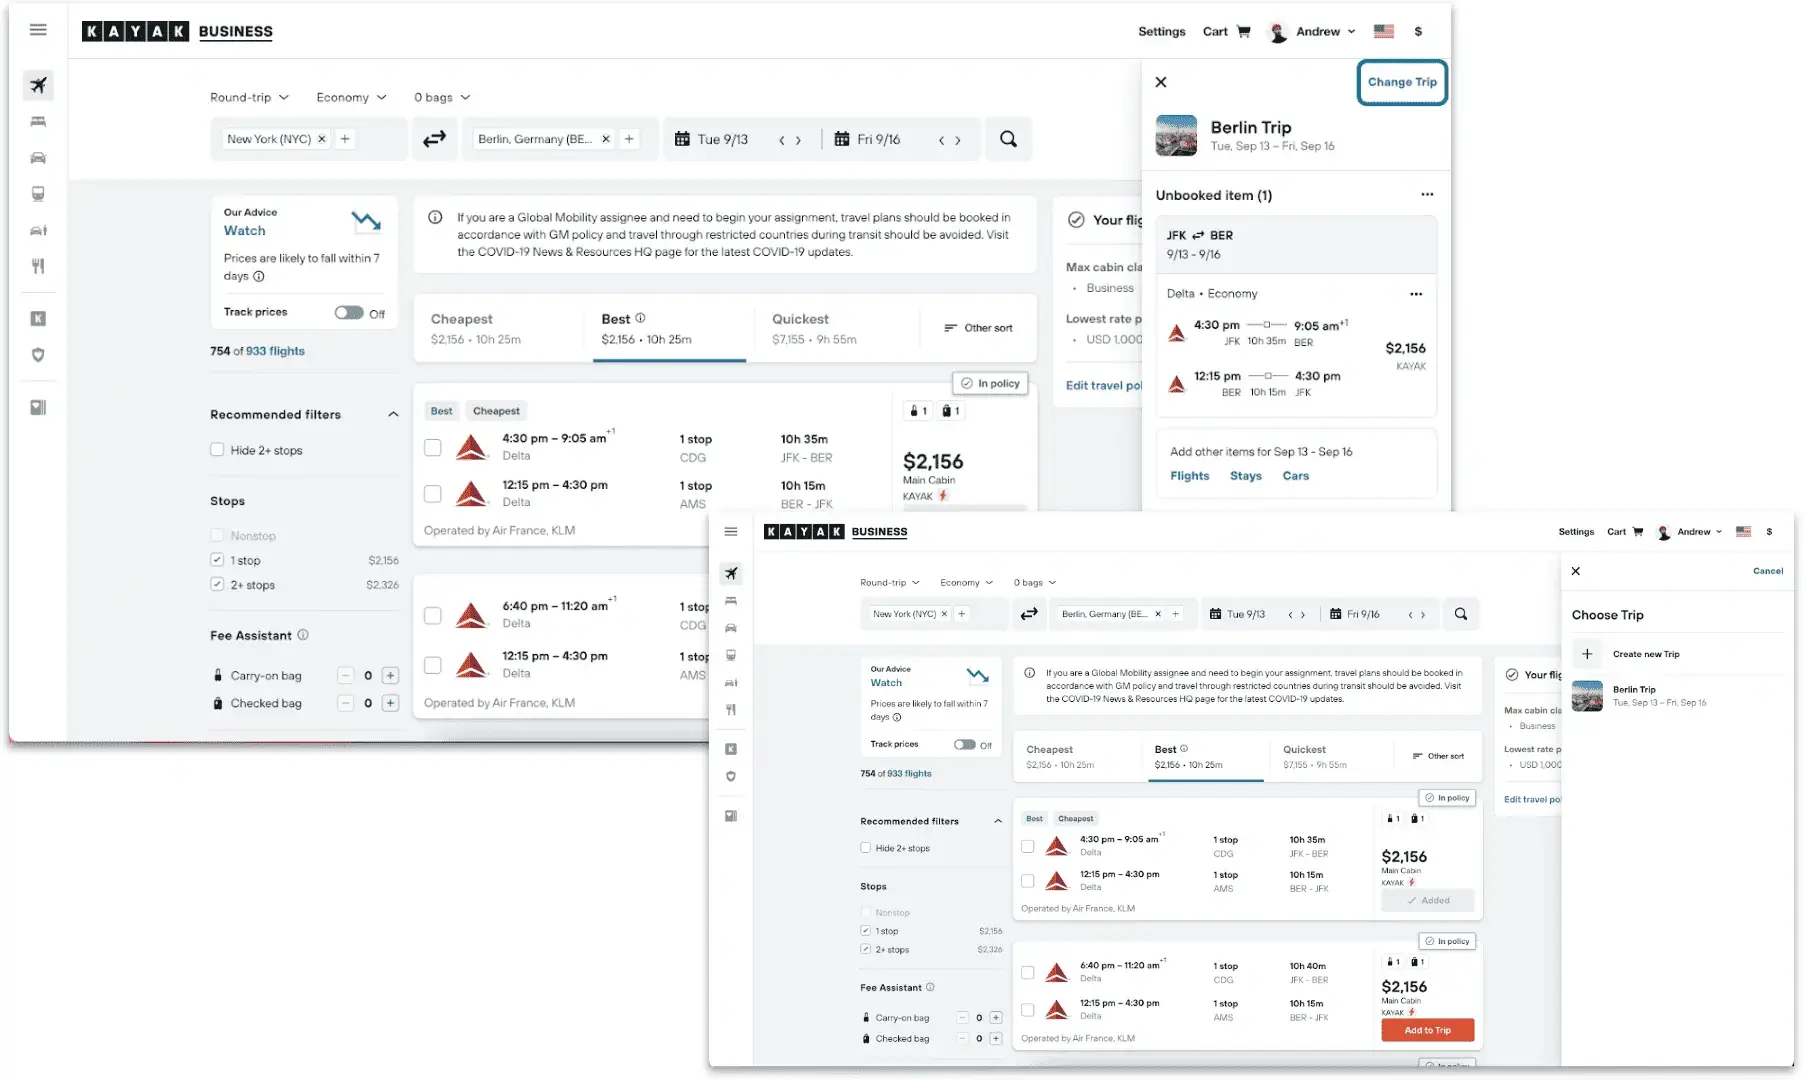Add another origin plus in back window
The image size is (1806, 1080).
tap(345, 139)
